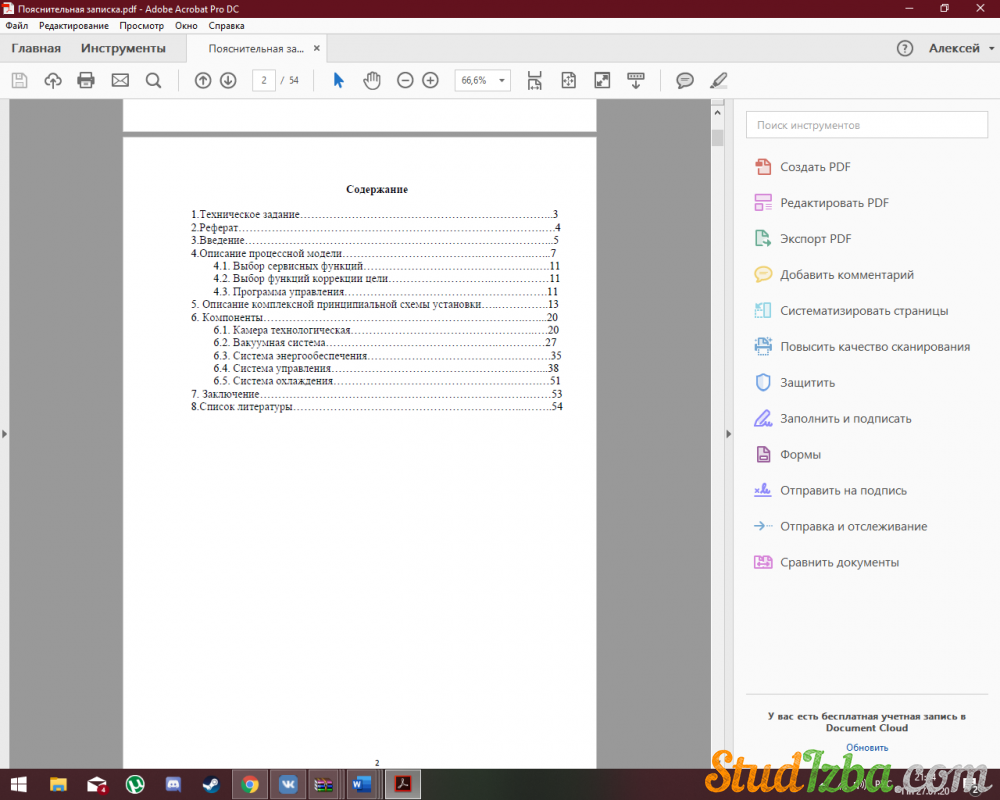
Task: Go to next page arrow
Action: point(228,80)
